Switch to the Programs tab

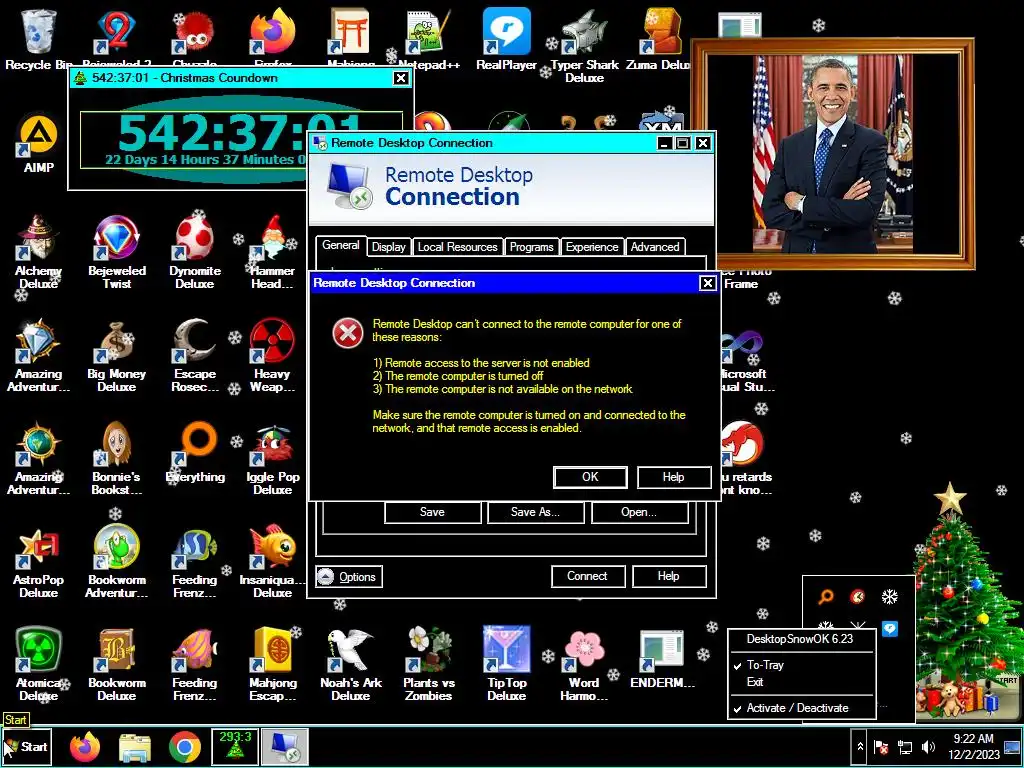tap(532, 247)
